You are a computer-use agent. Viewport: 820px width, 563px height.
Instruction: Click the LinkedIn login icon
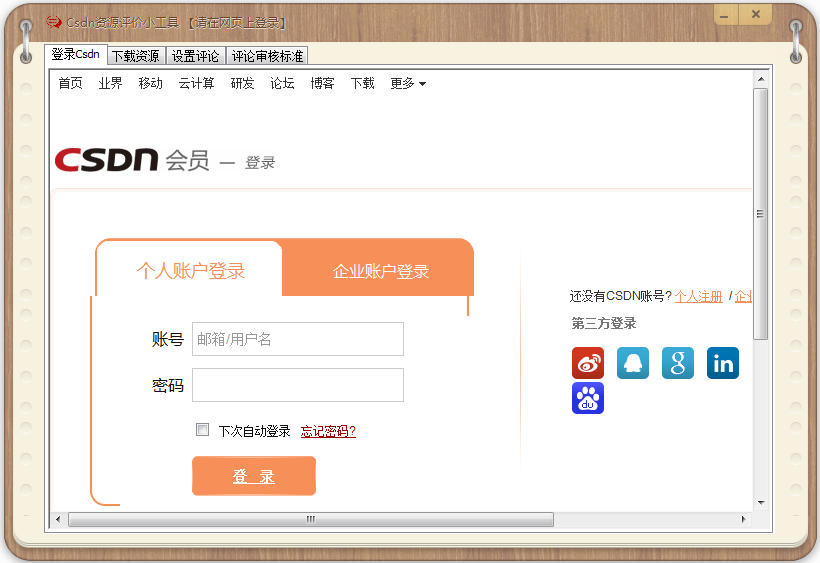click(723, 363)
